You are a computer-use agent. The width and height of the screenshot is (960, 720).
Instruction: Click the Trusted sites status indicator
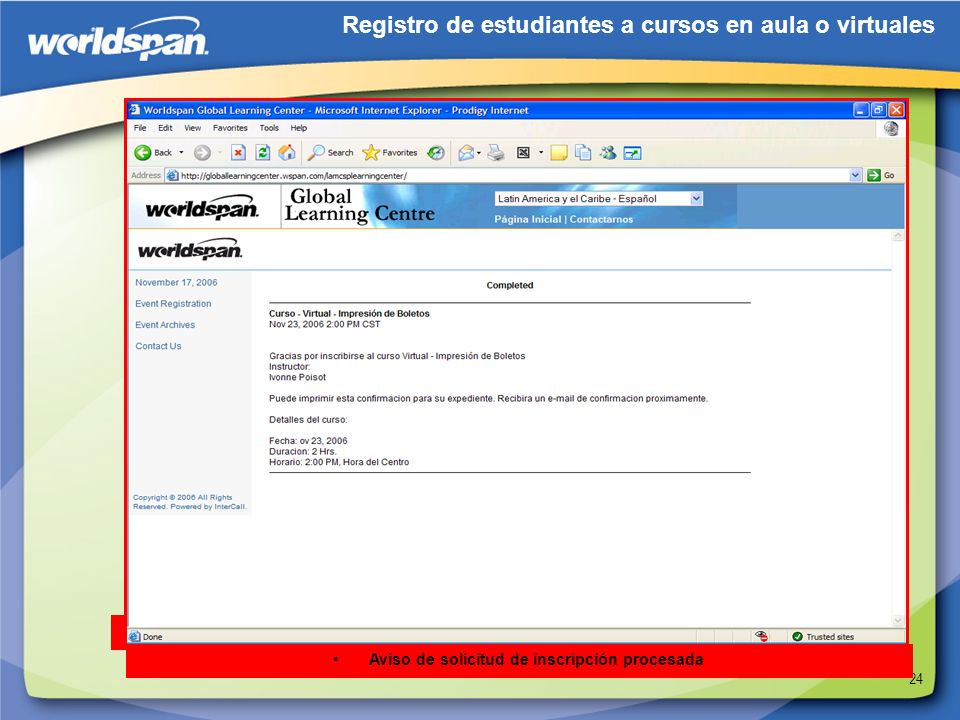(823, 637)
